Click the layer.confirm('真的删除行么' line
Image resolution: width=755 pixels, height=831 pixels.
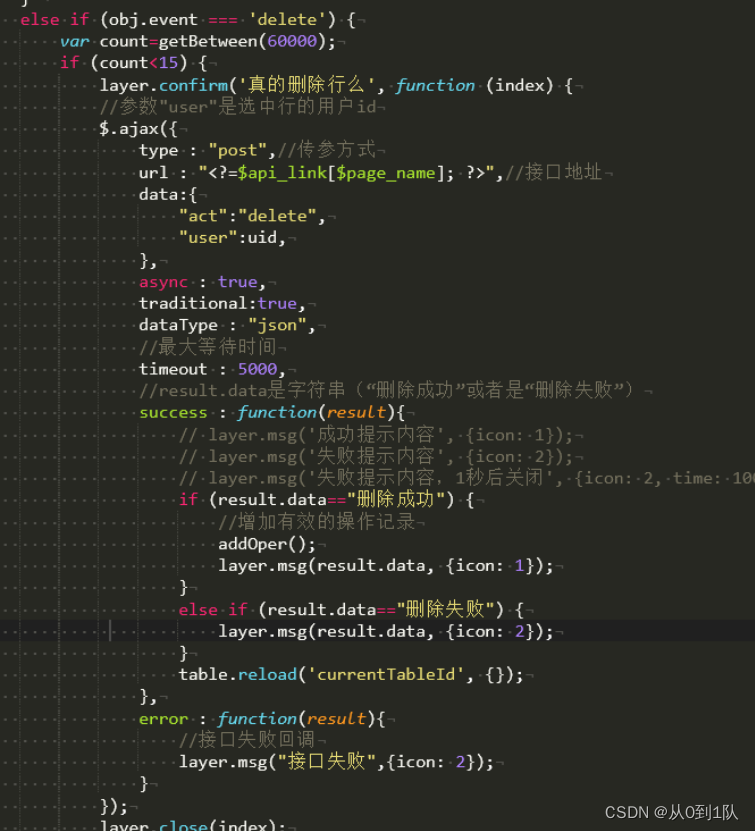tap(336, 85)
